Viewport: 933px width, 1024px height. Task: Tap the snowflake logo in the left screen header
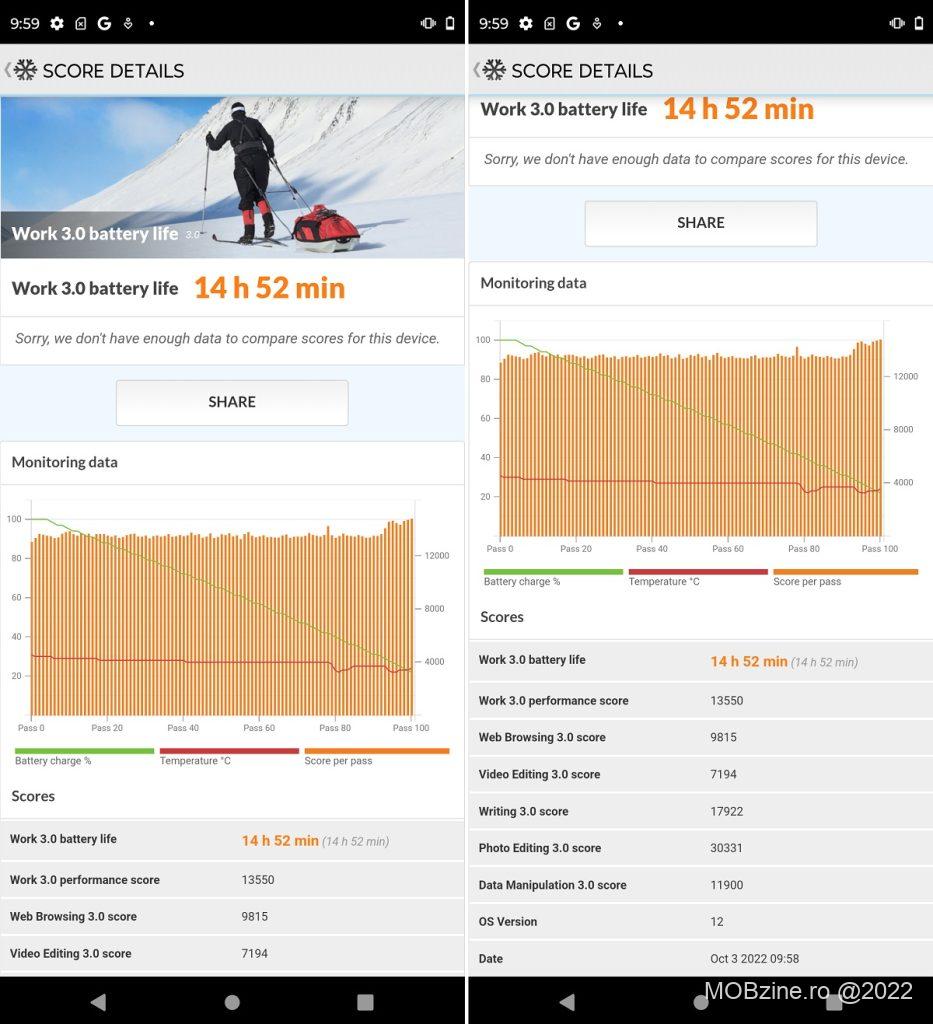[25, 70]
